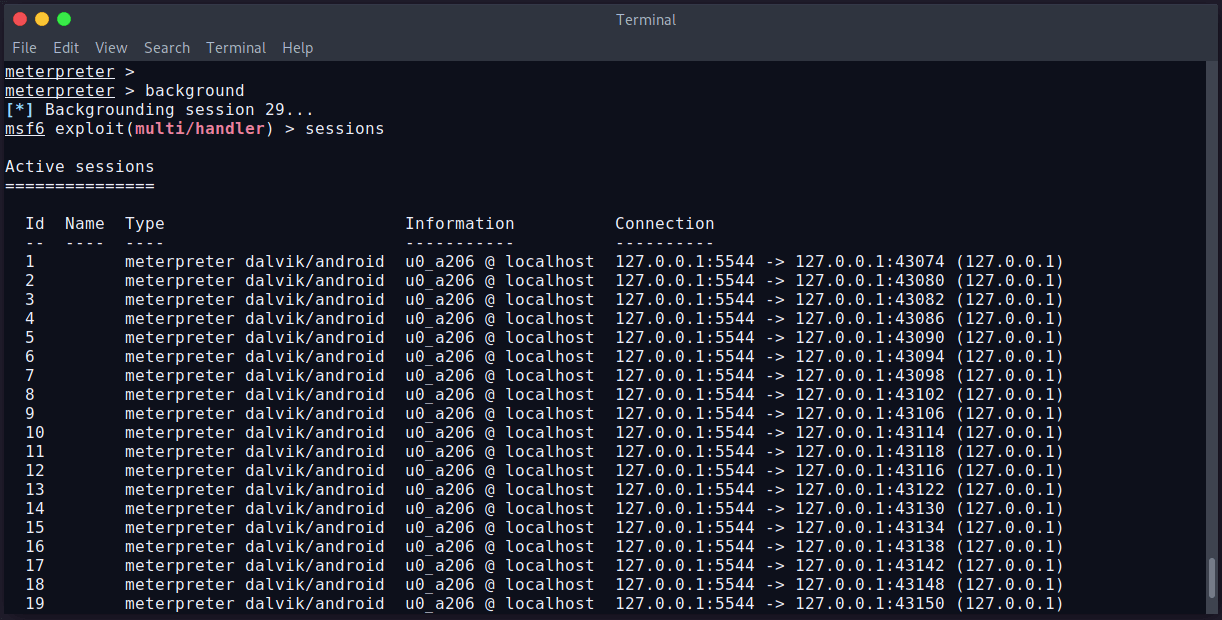Click the "127.0.0.1:43148" destination address
The height and width of the screenshot is (620, 1222).
click(870, 585)
